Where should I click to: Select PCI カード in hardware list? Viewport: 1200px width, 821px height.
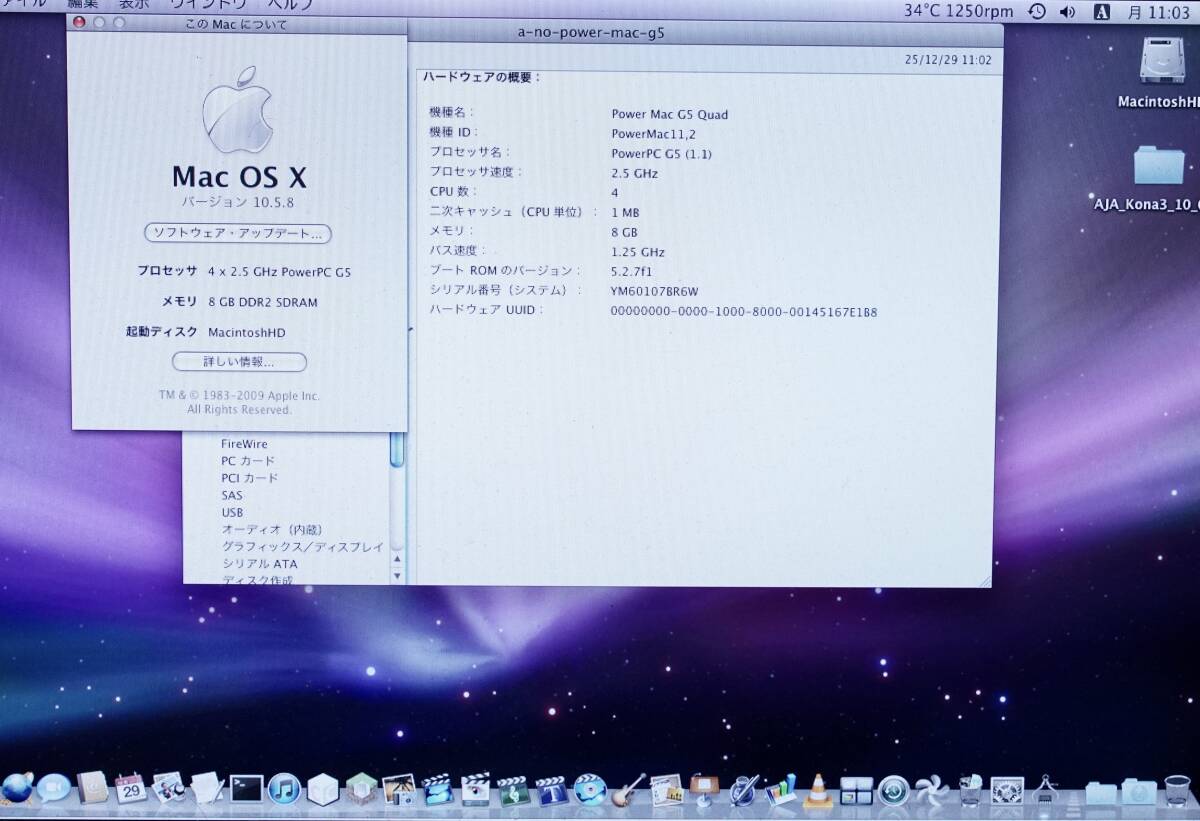pyautogui.click(x=250, y=478)
